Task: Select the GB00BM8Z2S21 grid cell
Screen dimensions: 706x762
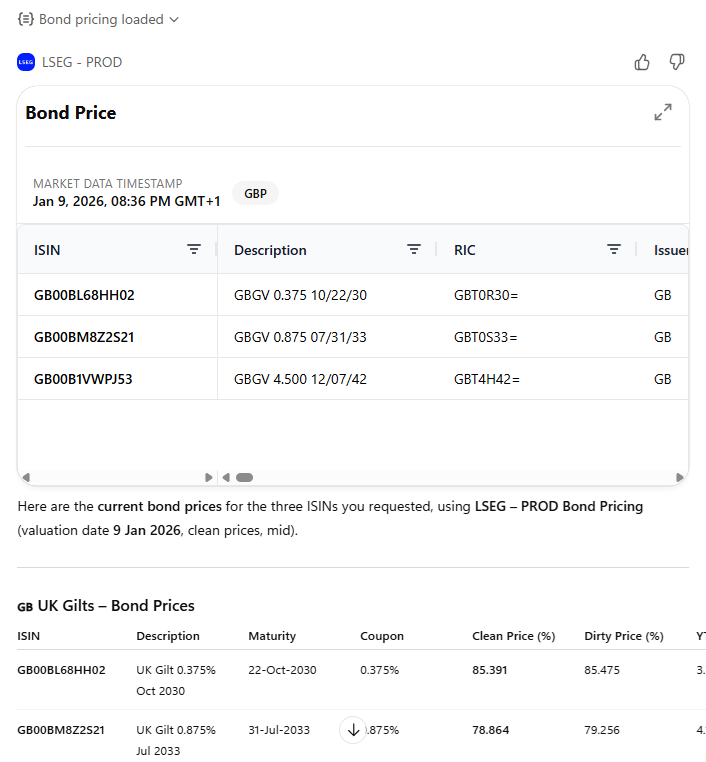Action: click(x=118, y=337)
